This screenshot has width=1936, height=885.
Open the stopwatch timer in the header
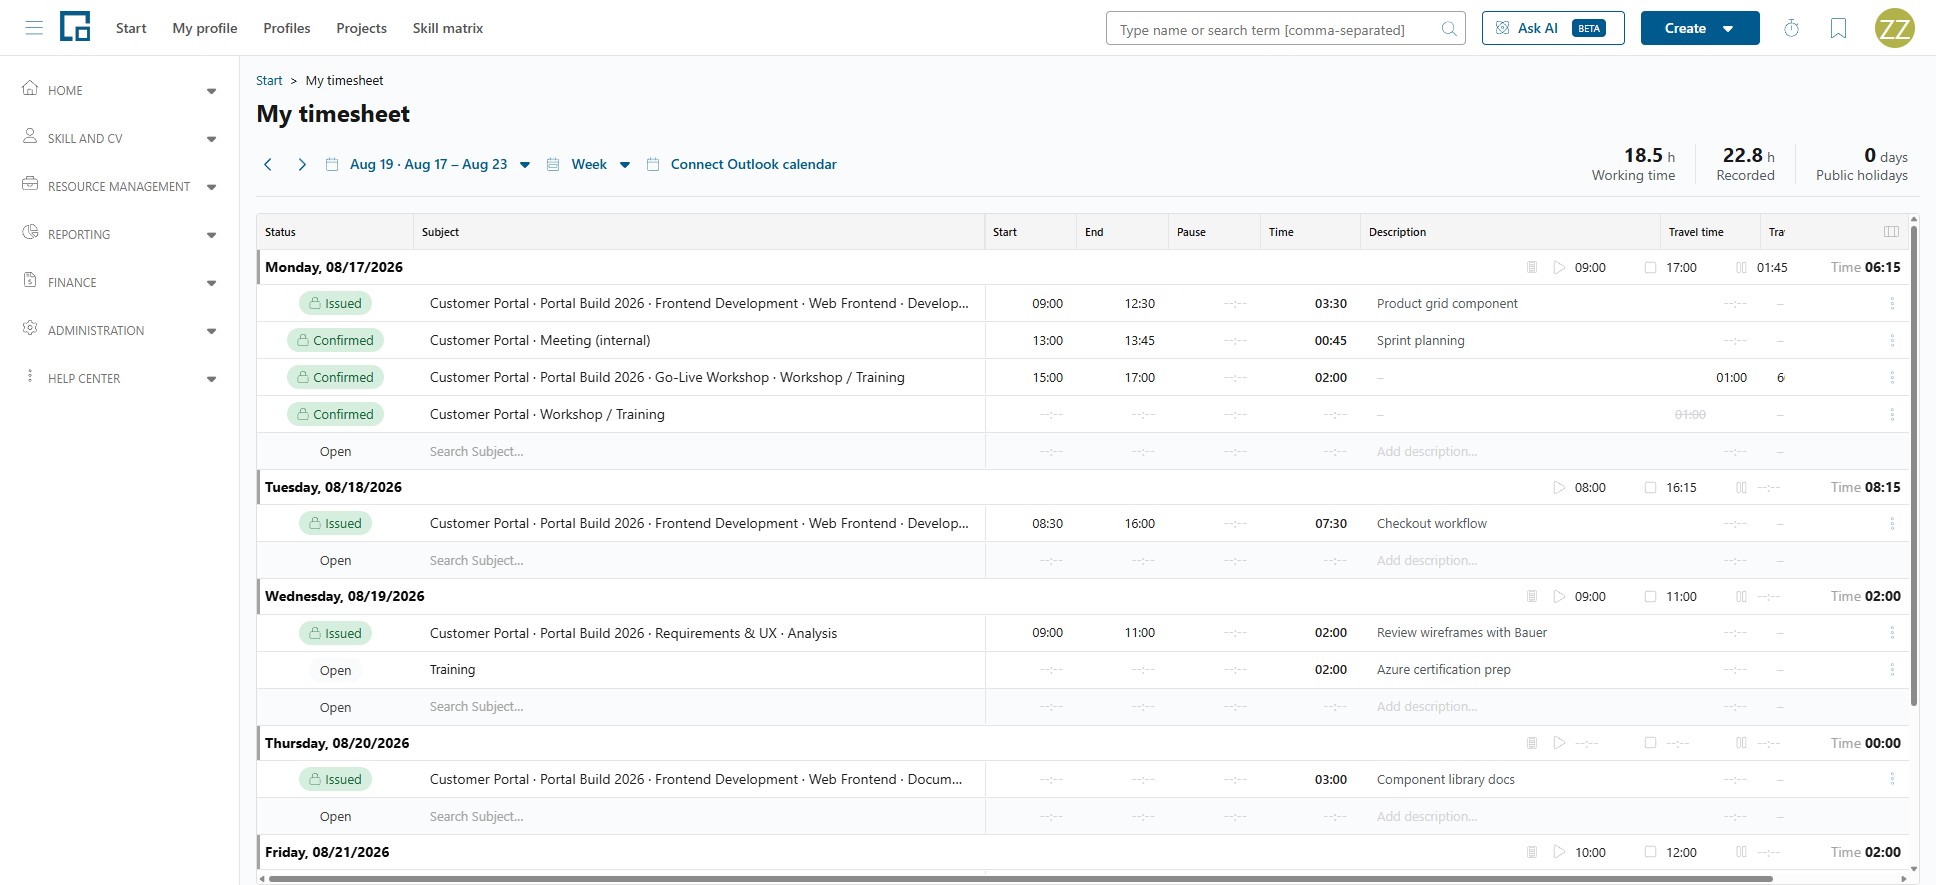[x=1791, y=29]
